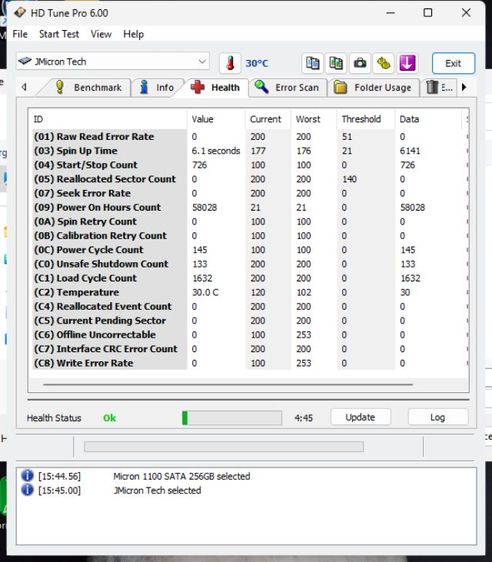
Task: Open the View menu
Action: (101, 34)
